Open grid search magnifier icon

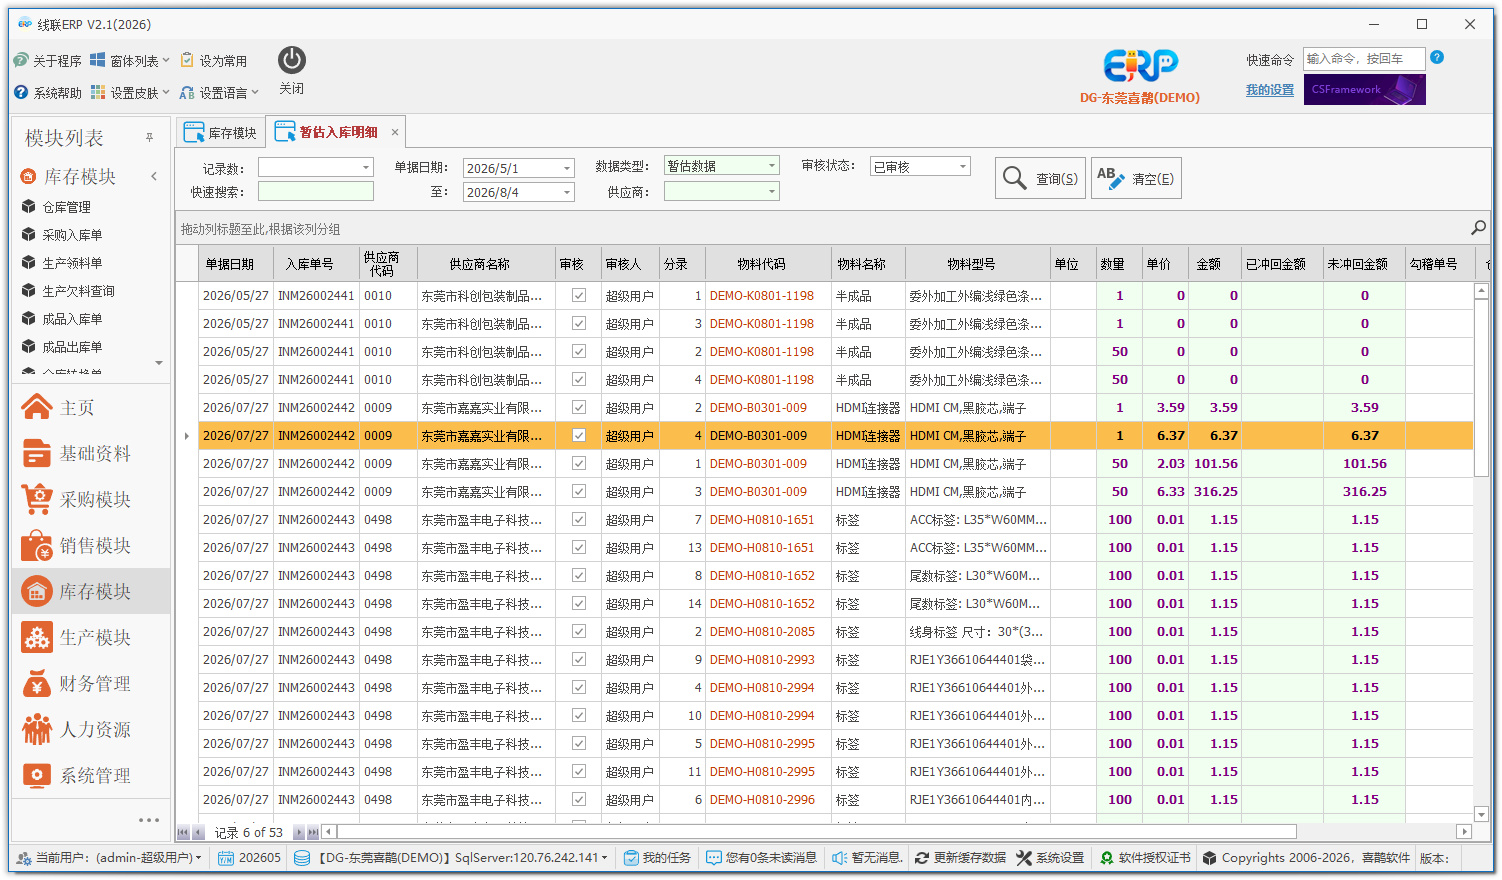click(x=1478, y=228)
